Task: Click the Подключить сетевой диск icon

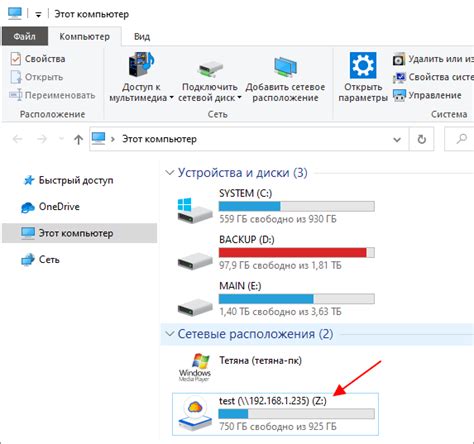Action: pyautogui.click(x=210, y=69)
